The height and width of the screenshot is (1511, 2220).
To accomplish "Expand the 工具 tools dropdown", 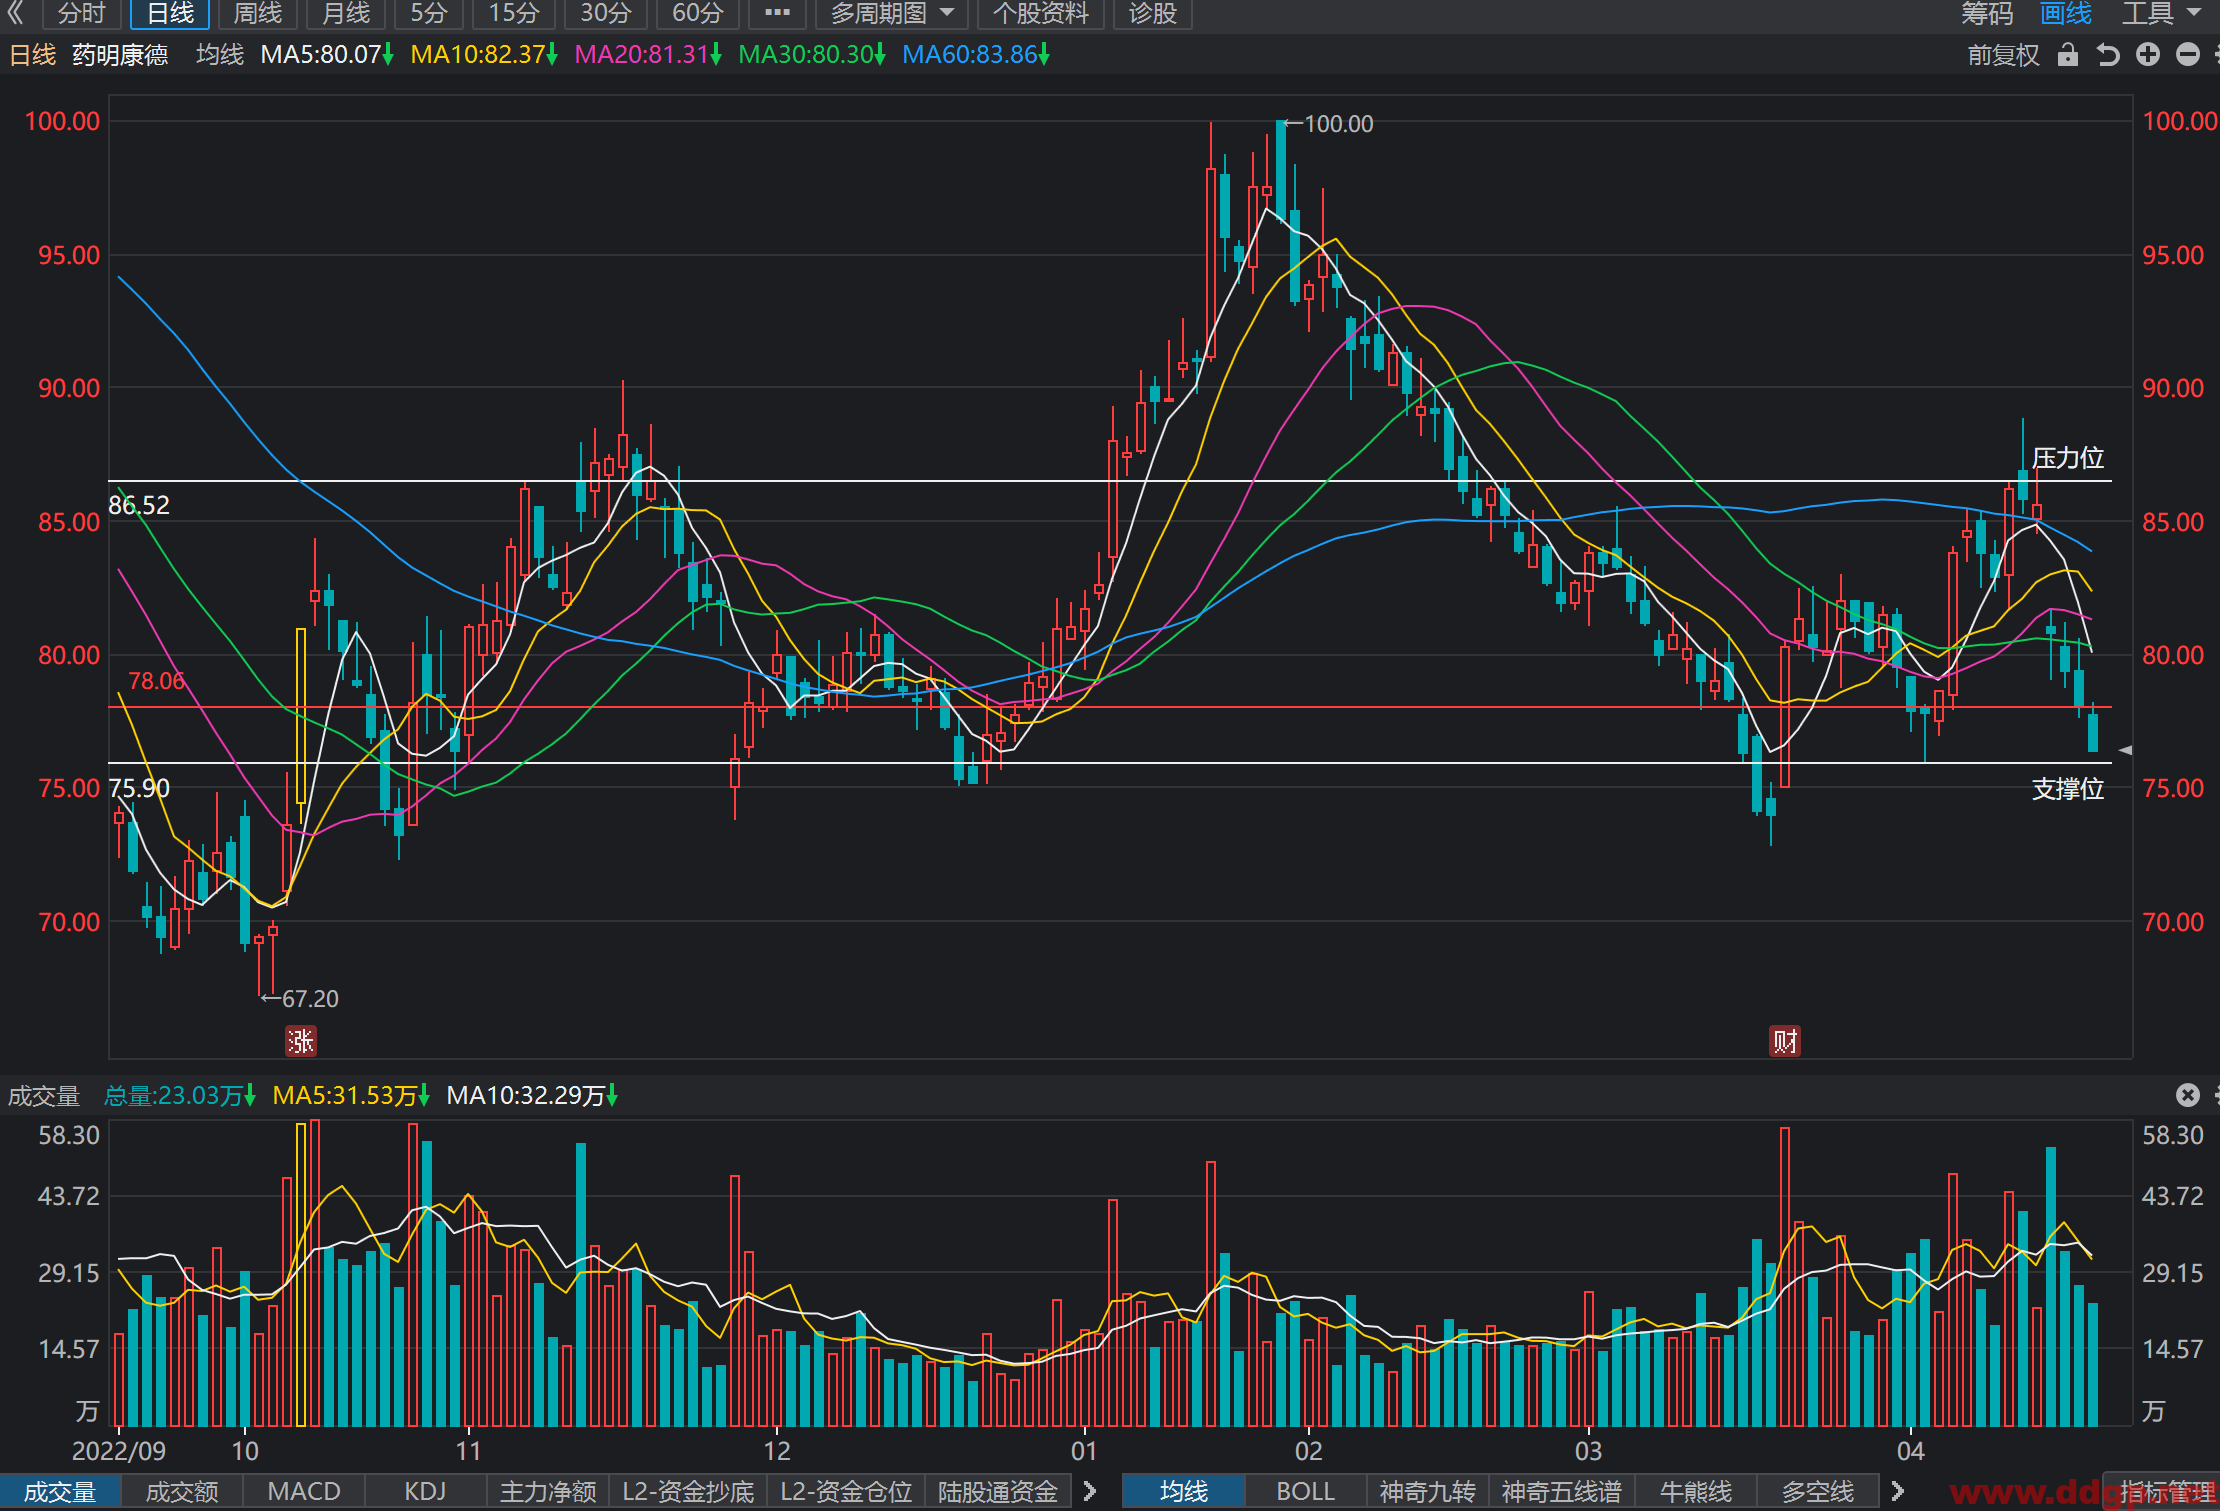I will [x=2162, y=13].
